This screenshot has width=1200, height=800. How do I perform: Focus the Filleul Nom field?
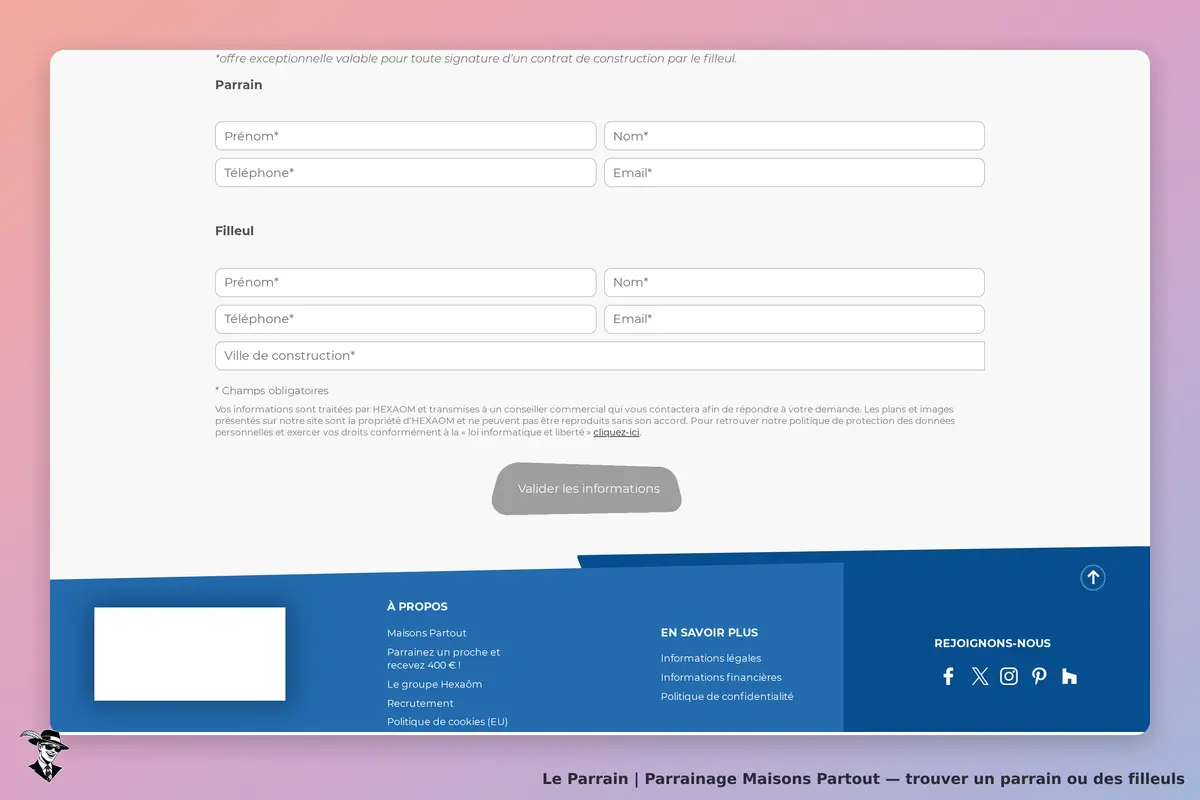point(794,282)
